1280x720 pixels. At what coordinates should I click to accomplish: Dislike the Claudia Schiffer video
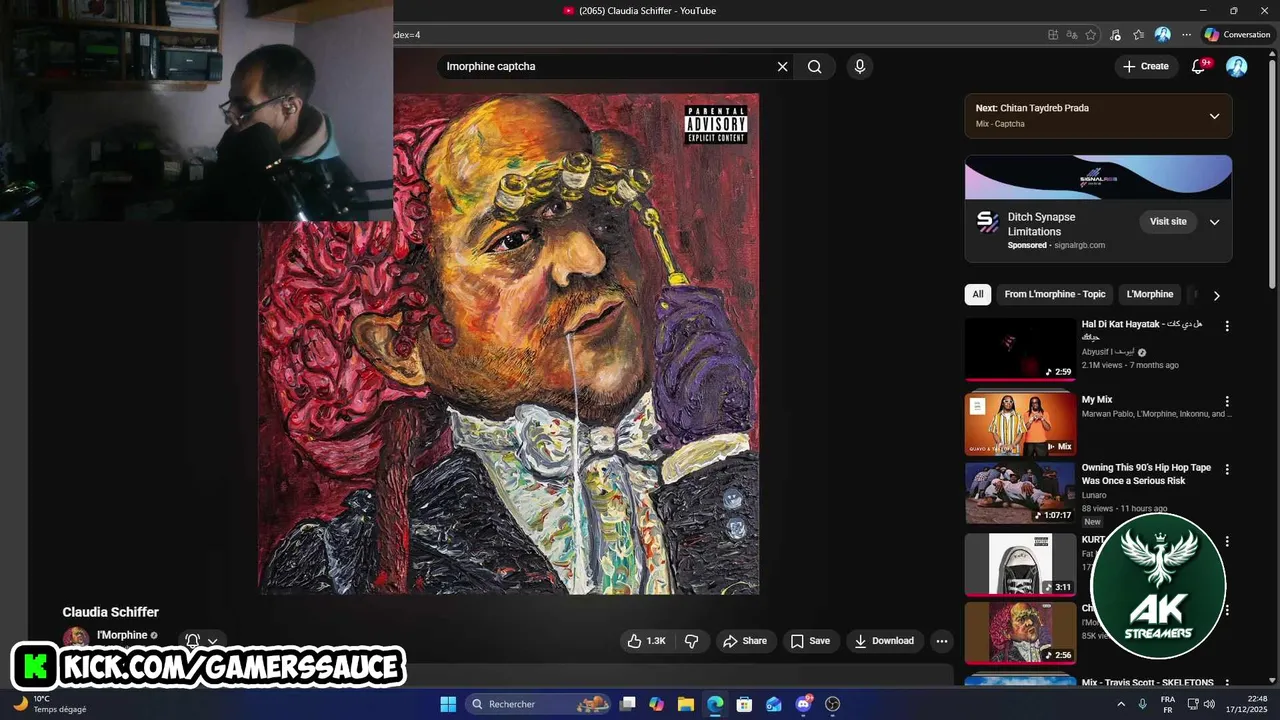pyautogui.click(x=691, y=641)
